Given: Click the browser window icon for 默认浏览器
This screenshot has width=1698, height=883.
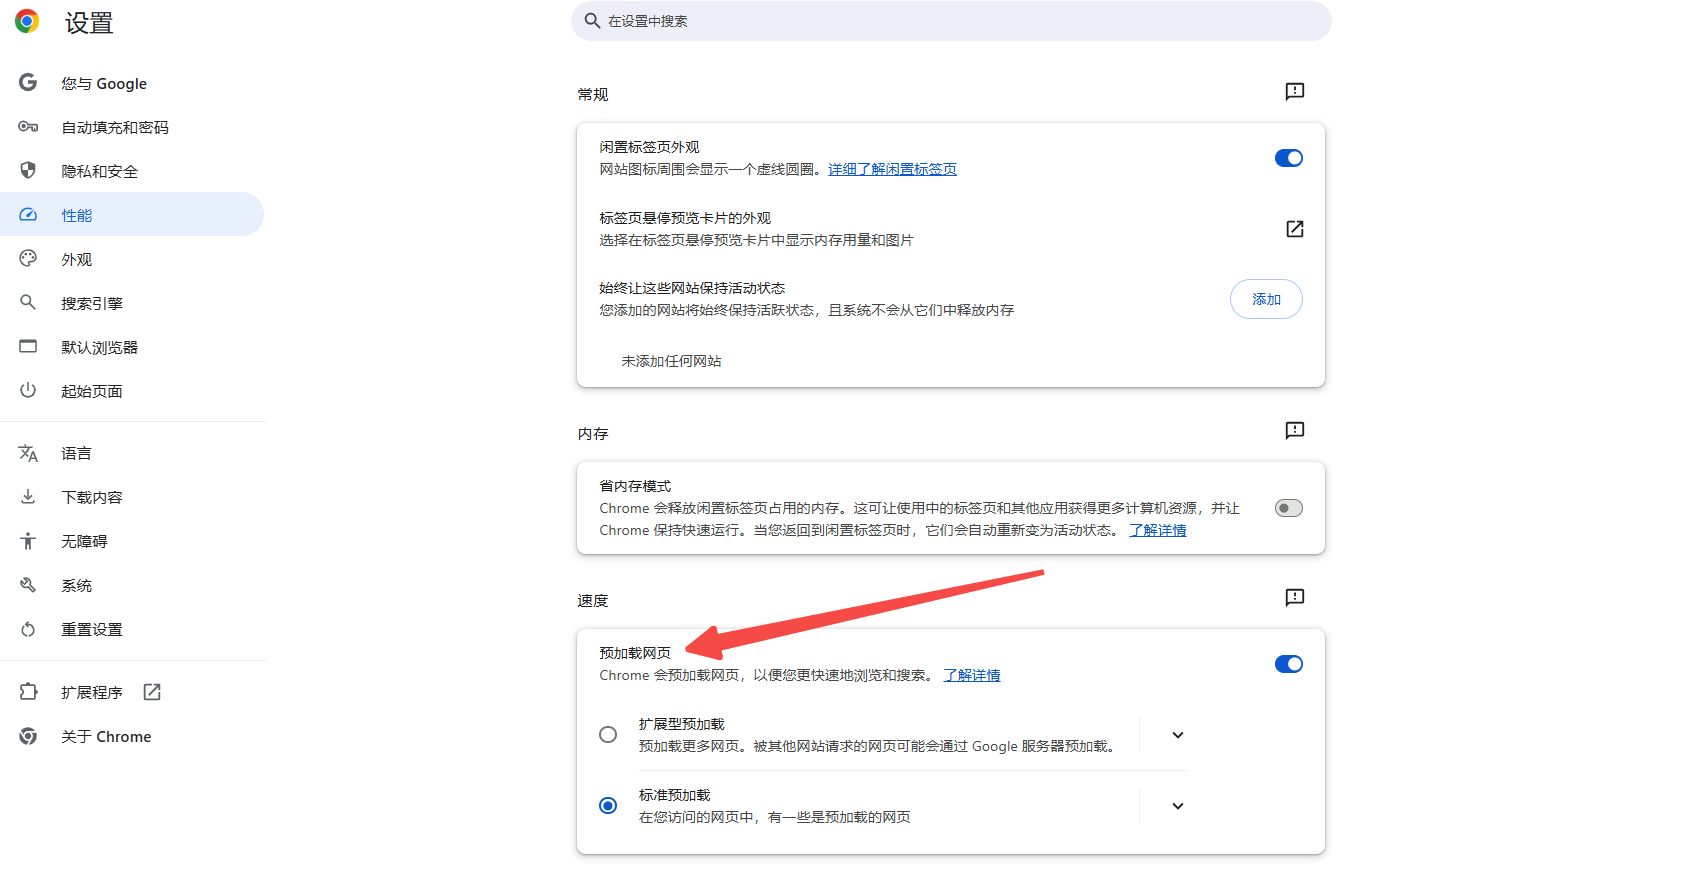Looking at the screenshot, I should click(x=28, y=347).
